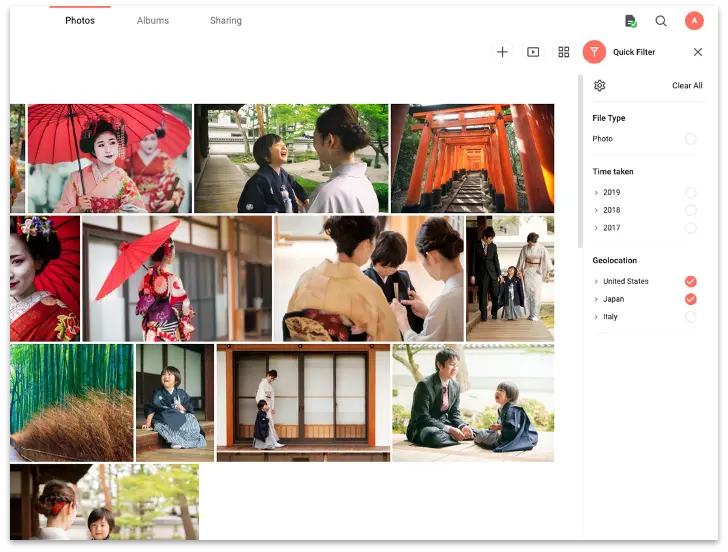Open the sliding doors mother and child photo
The image size is (728, 552).
click(303, 403)
